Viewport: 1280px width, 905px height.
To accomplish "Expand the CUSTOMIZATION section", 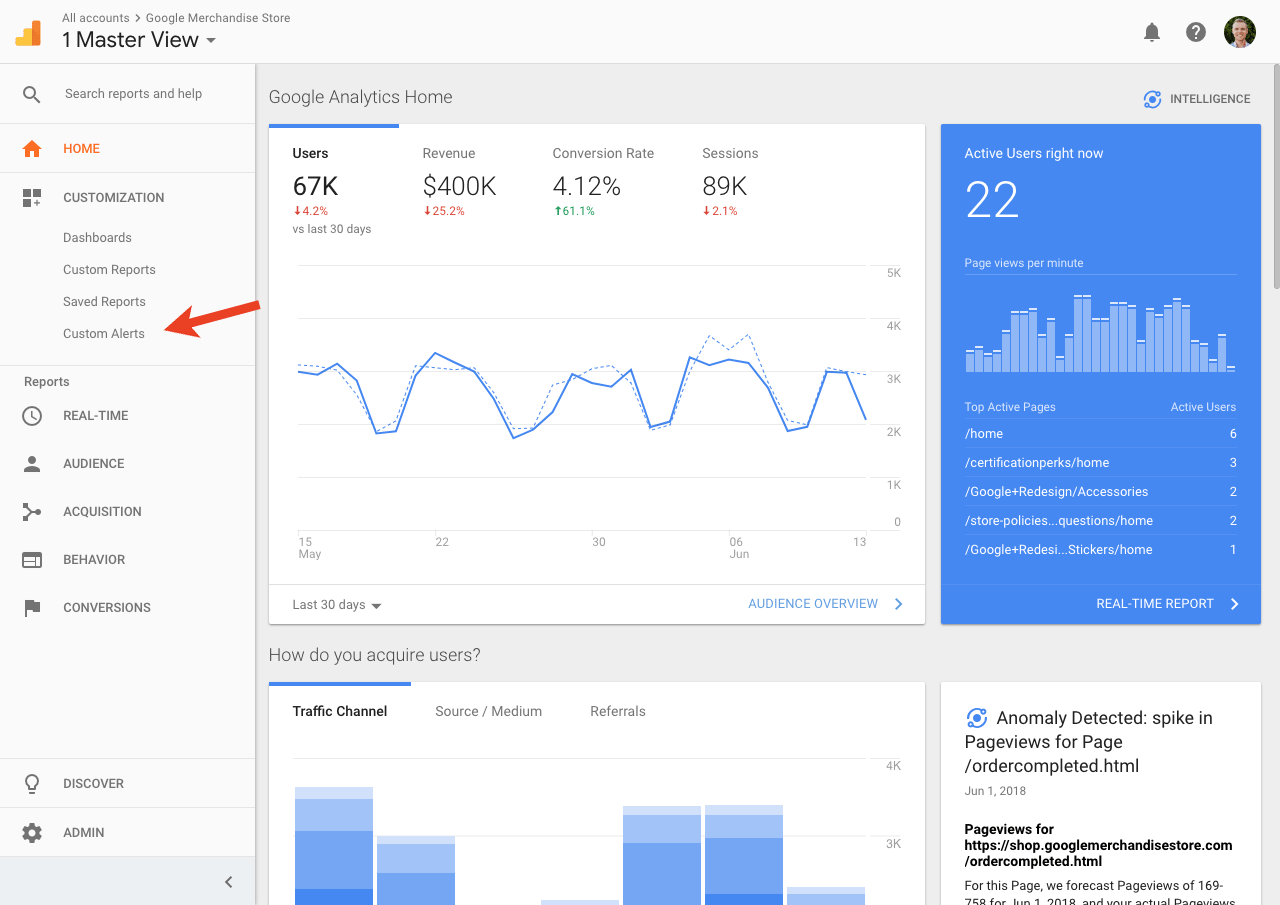I will 128,198.
